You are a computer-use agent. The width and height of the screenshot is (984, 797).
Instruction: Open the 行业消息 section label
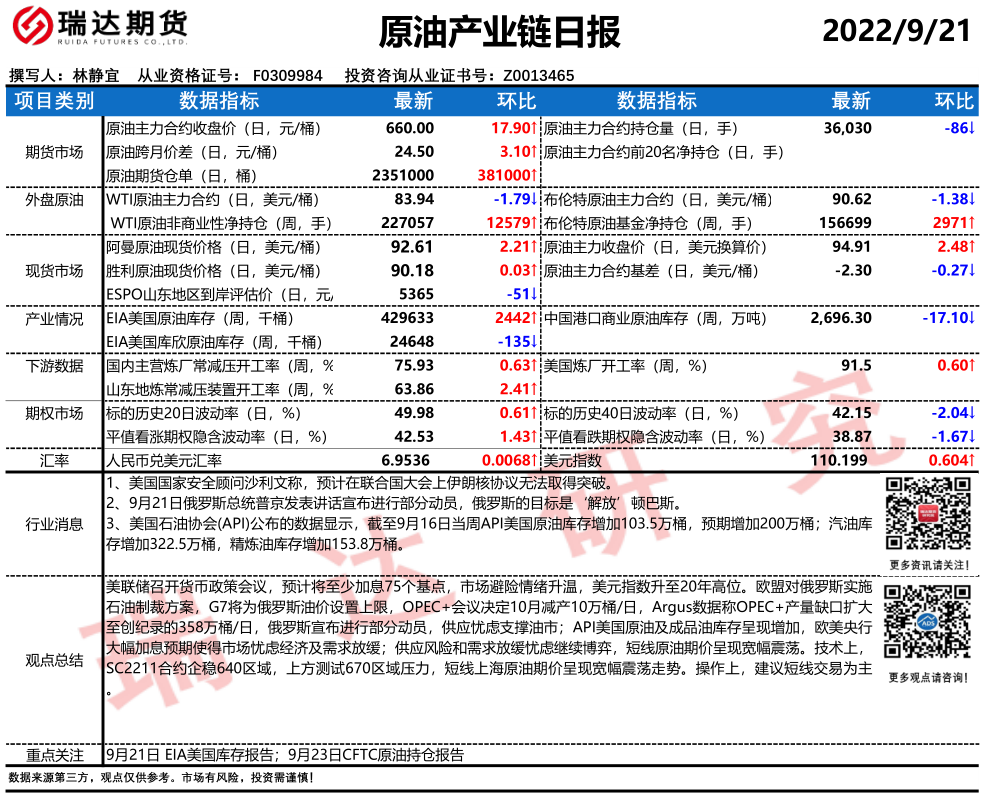coord(54,523)
